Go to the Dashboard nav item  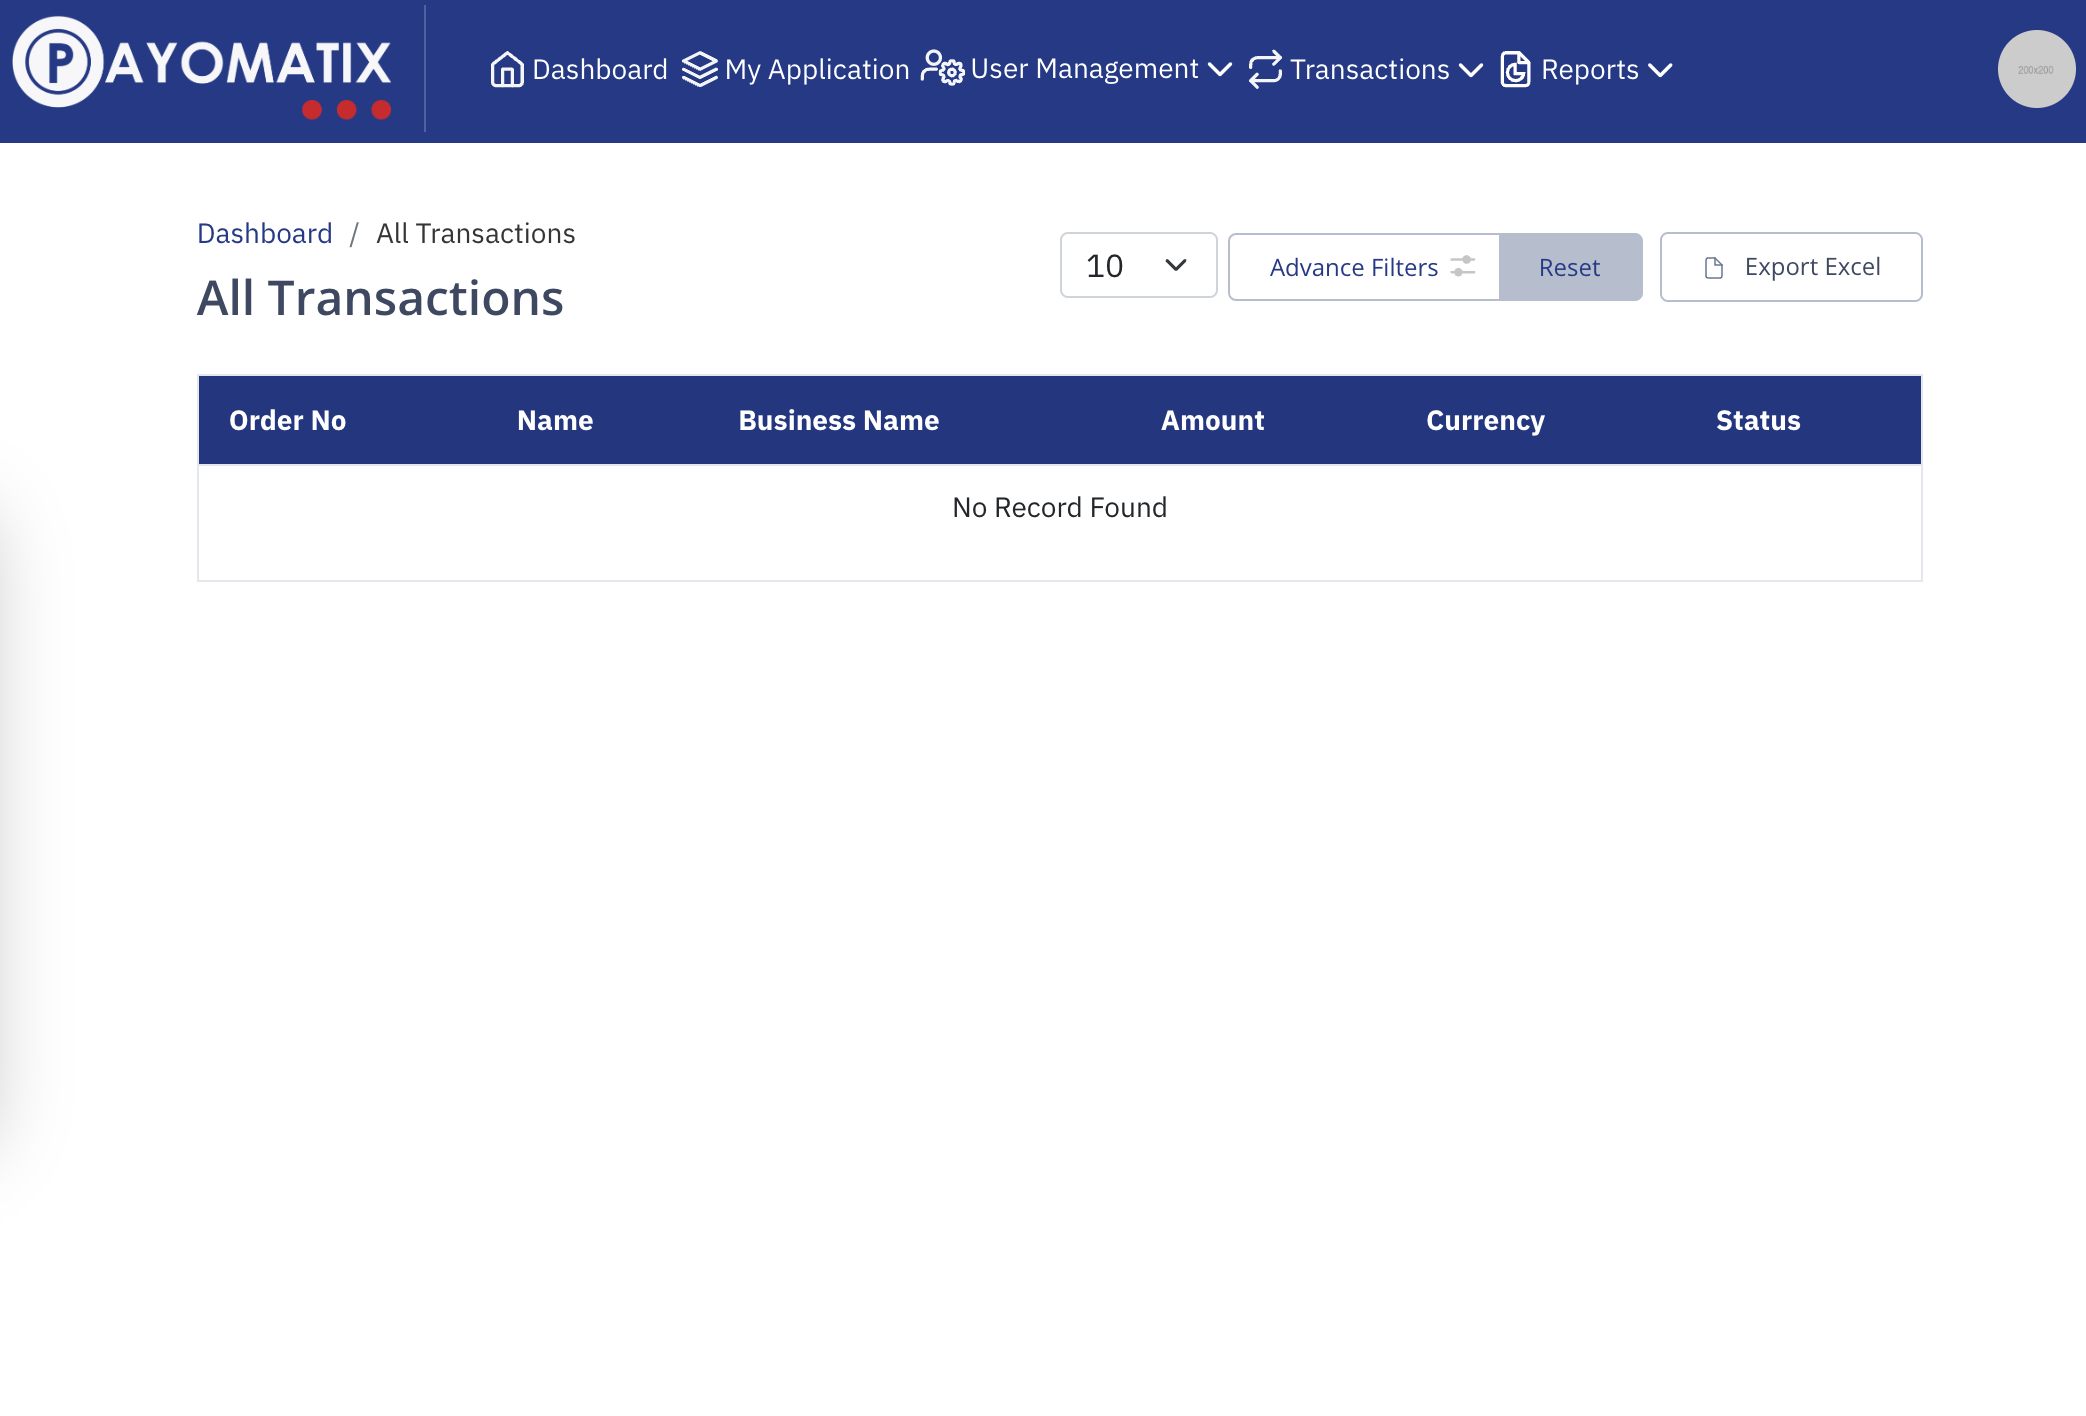pyautogui.click(x=599, y=69)
